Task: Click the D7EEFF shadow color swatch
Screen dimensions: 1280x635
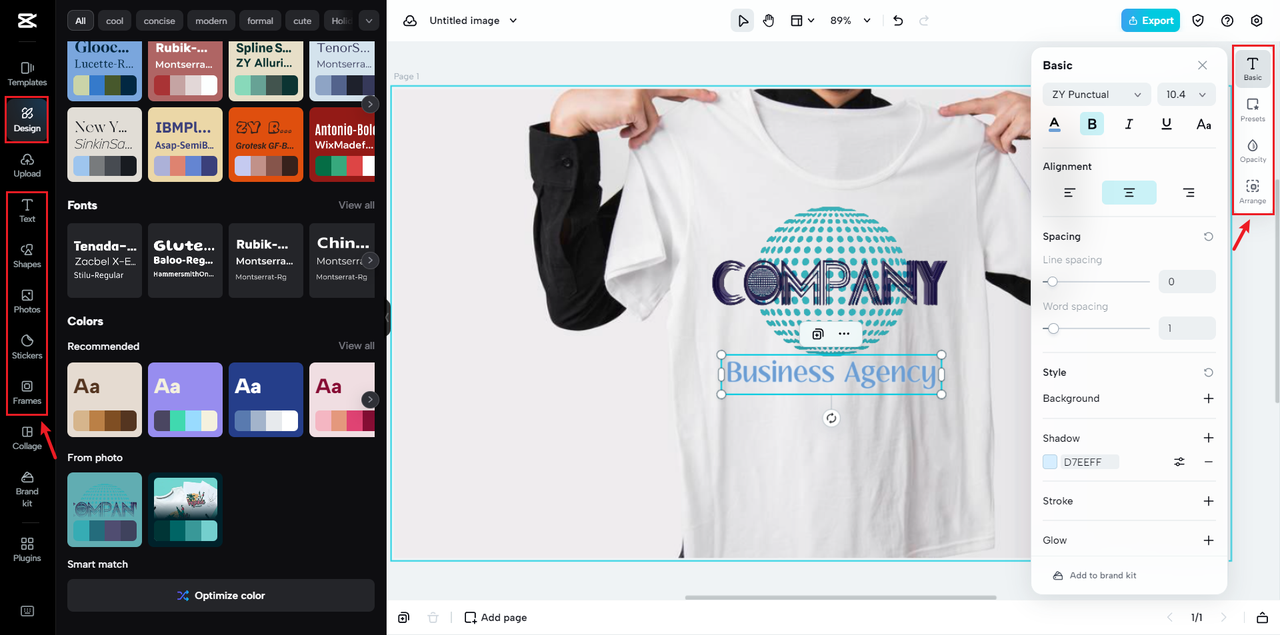Action: (x=1050, y=462)
